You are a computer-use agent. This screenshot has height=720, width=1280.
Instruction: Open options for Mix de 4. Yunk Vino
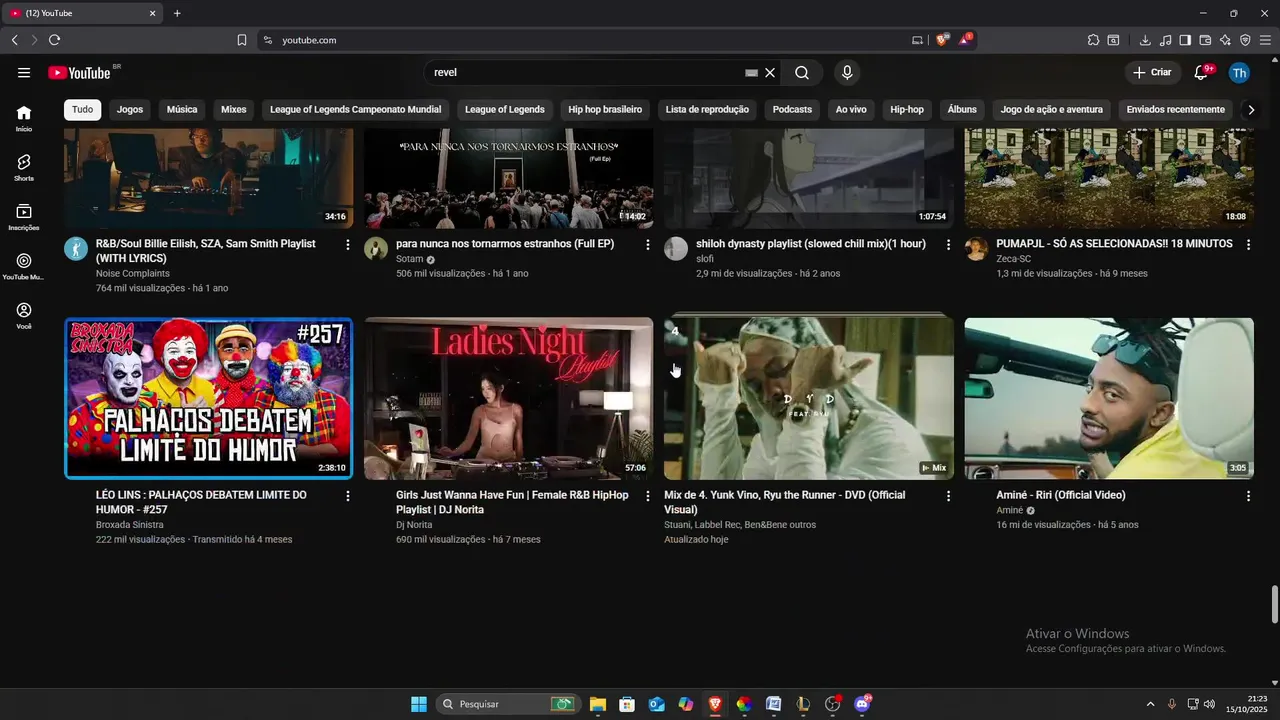pyautogui.click(x=948, y=496)
